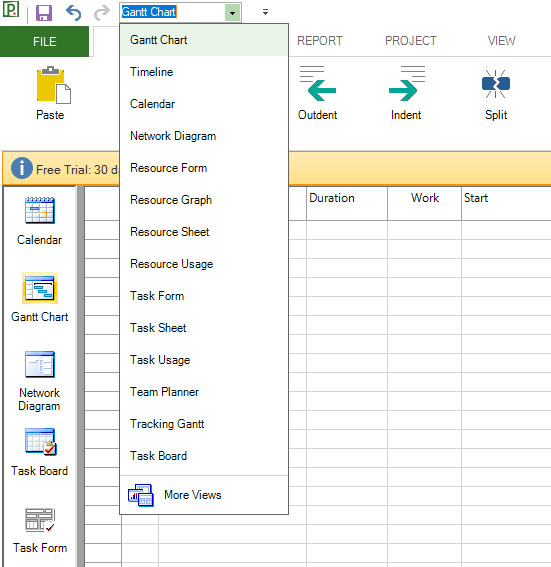Open Task Form from the view bar
551x567 pixels.
pyautogui.click(x=40, y=530)
